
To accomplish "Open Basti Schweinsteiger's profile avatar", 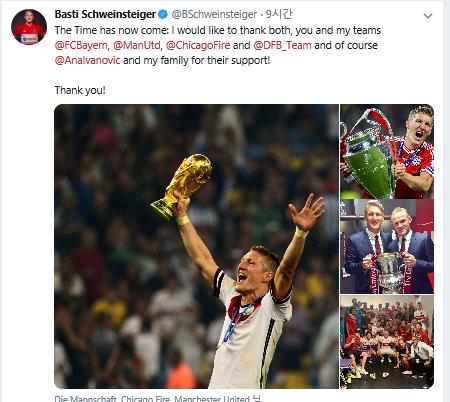I will point(29,27).
